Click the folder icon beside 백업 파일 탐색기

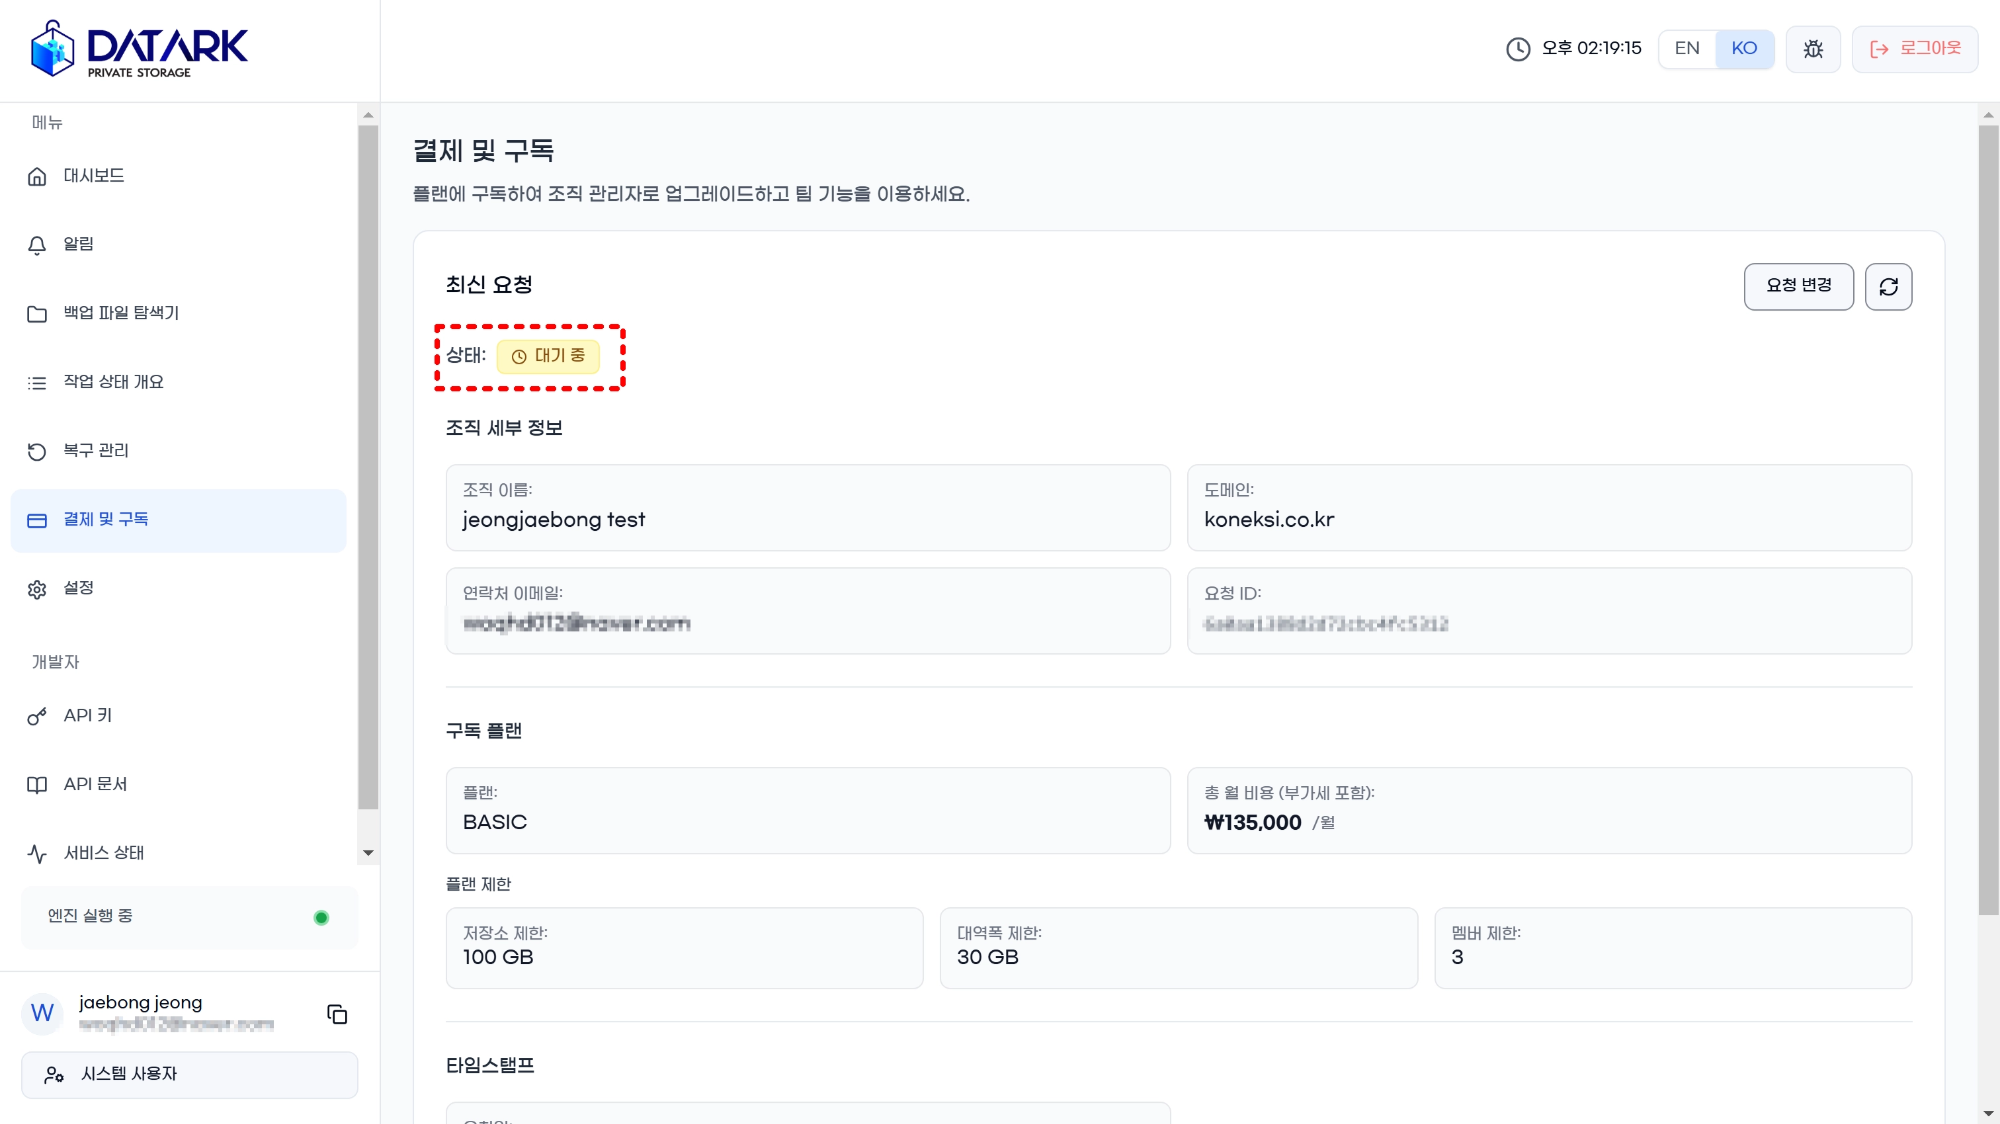coord(37,314)
